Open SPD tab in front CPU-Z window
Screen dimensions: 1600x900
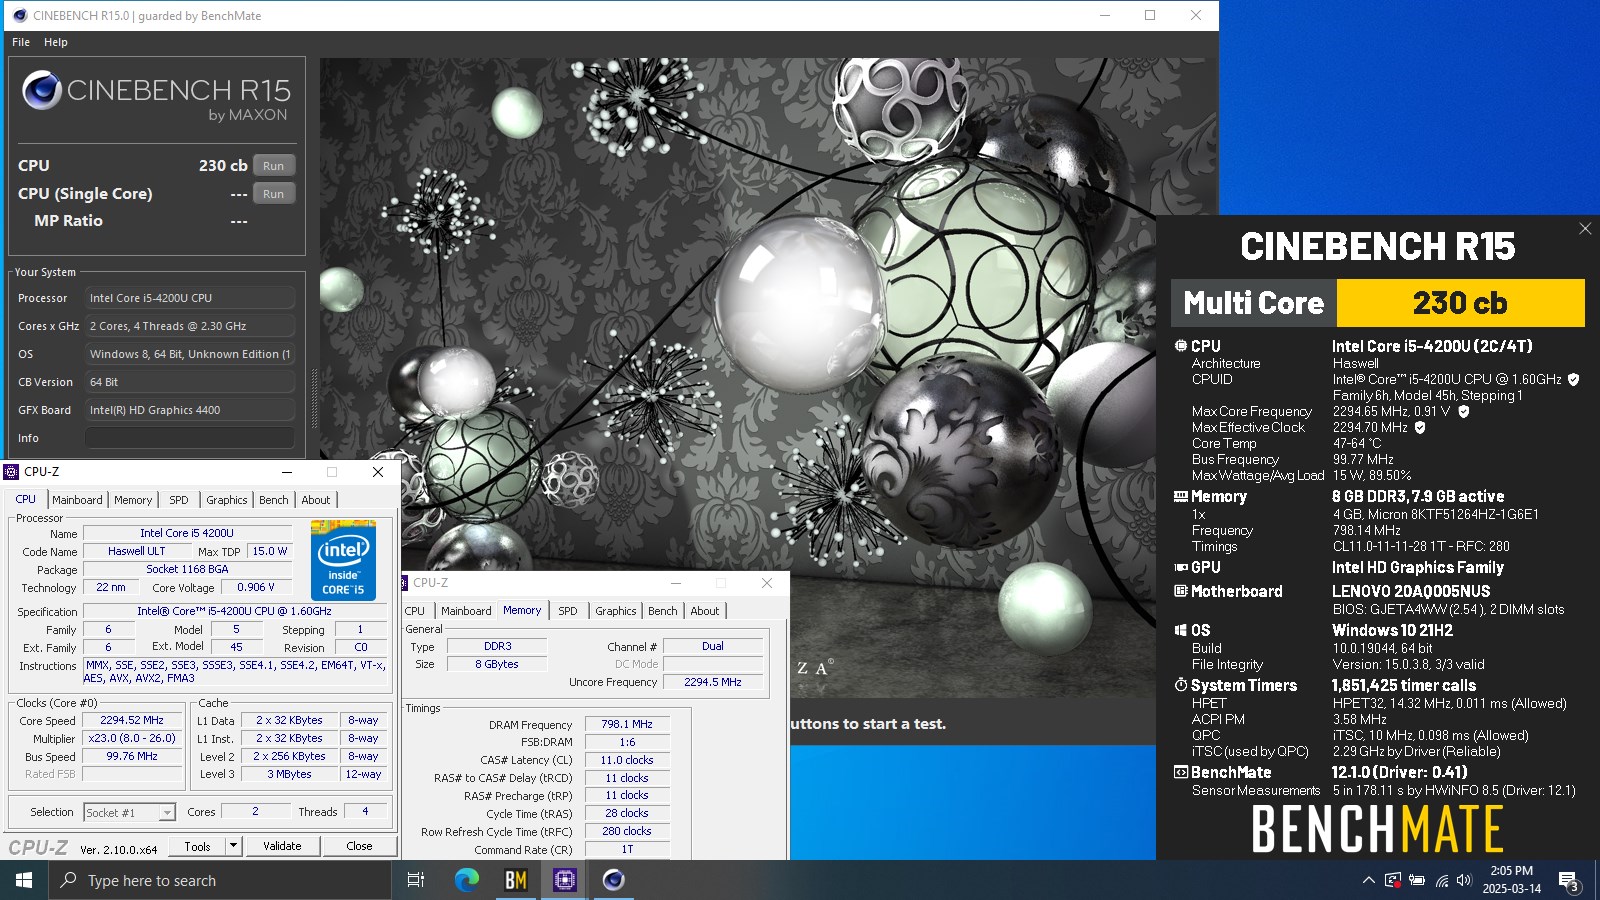178,500
